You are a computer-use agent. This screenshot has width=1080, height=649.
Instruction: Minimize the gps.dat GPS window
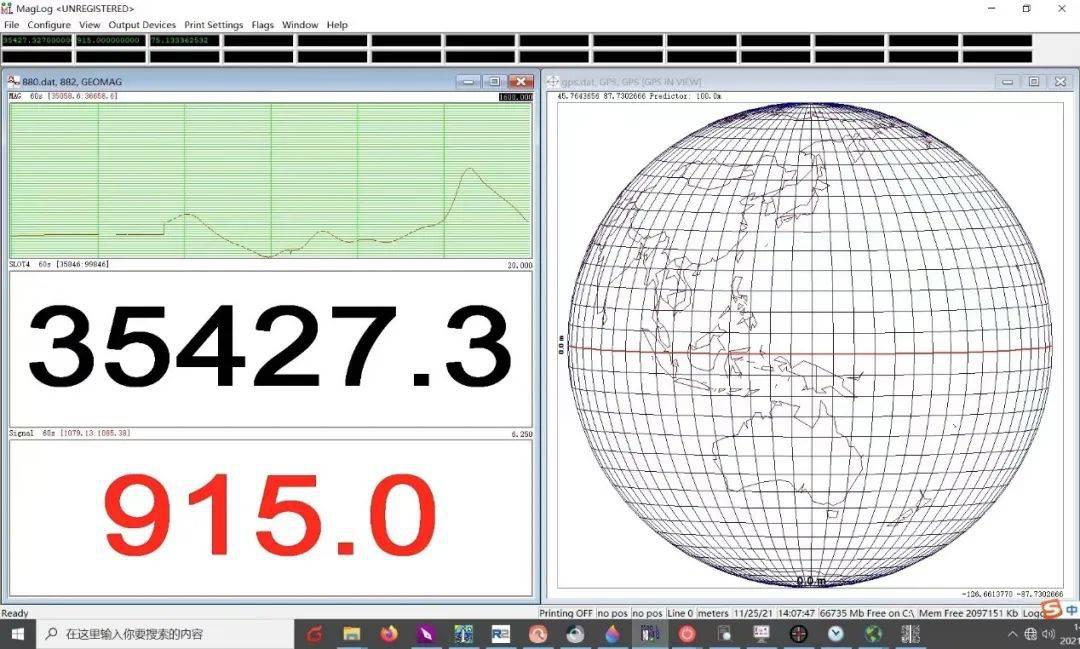click(1008, 81)
